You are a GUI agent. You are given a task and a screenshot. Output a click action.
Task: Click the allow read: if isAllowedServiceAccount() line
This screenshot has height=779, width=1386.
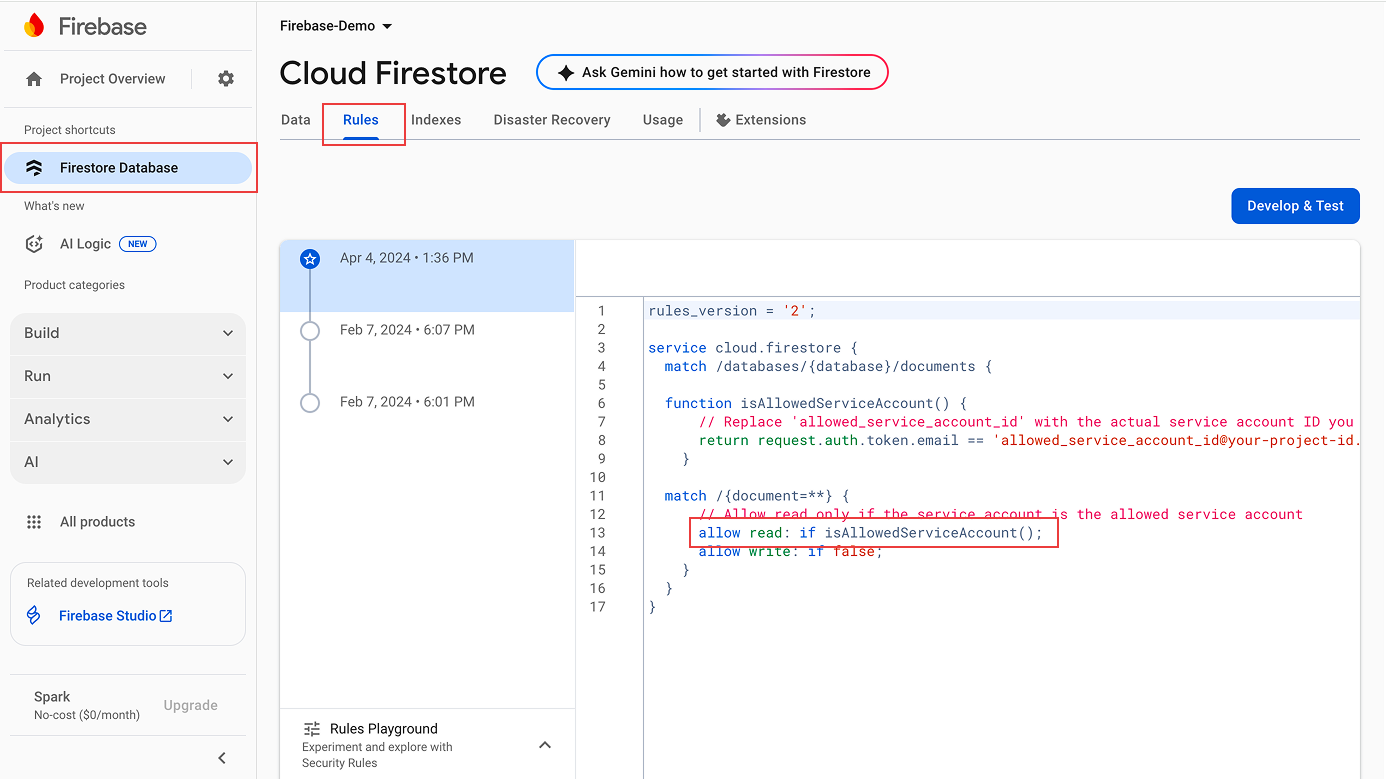(870, 533)
